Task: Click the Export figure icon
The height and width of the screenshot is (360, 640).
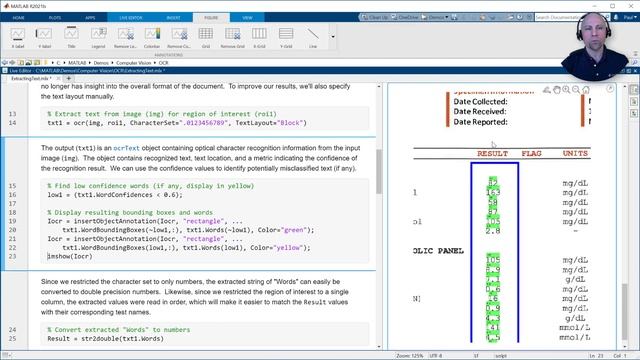Action: tap(547, 90)
